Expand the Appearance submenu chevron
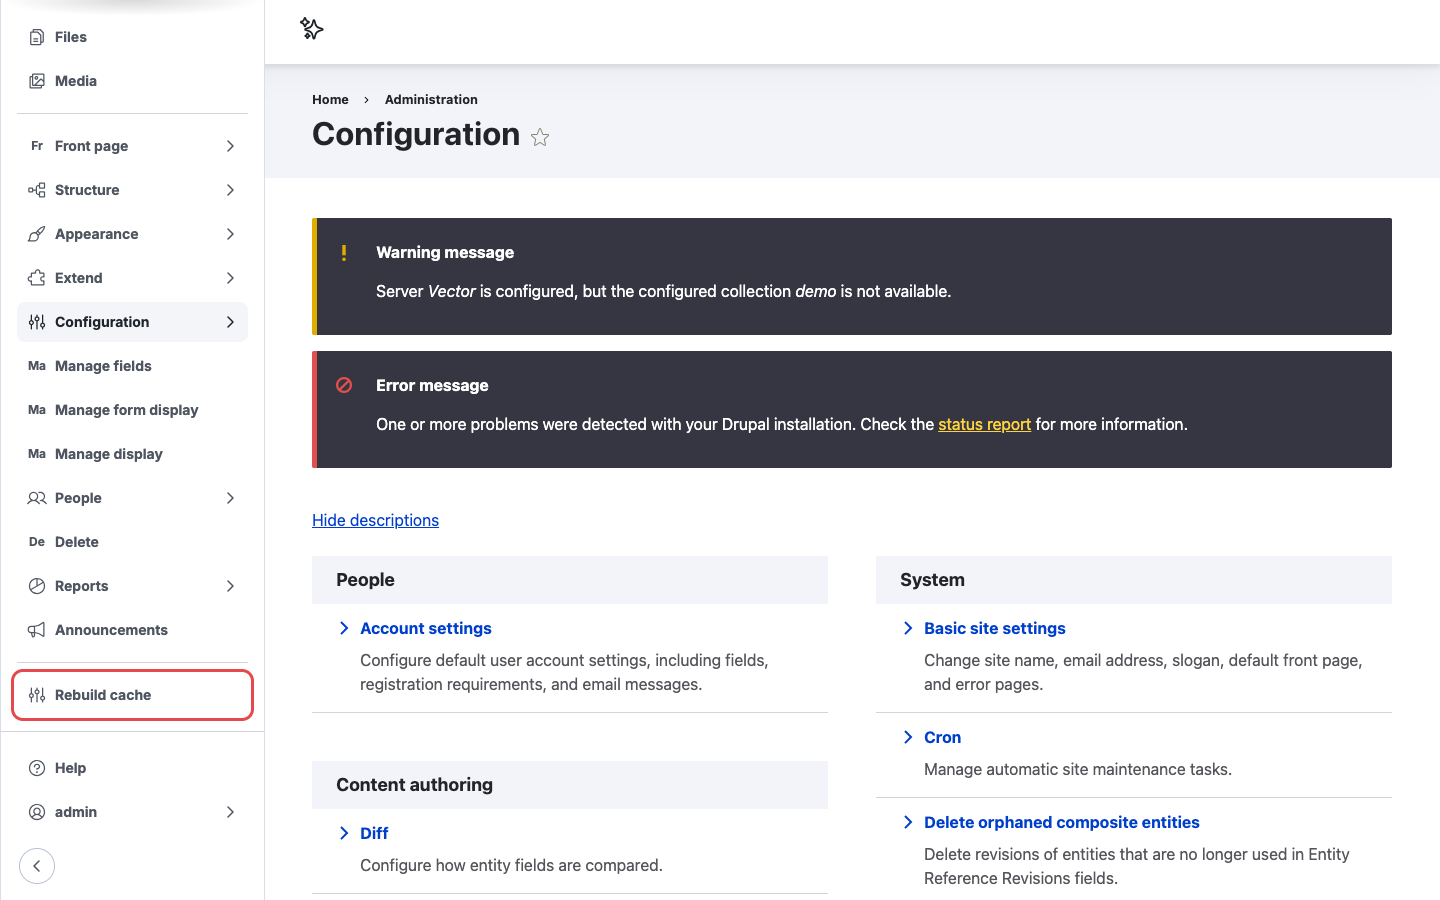This screenshot has height=900, width=1440. (230, 234)
